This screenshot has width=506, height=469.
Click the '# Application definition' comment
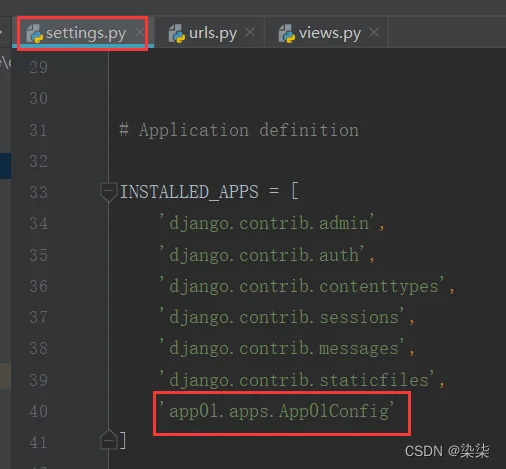[x=239, y=130]
